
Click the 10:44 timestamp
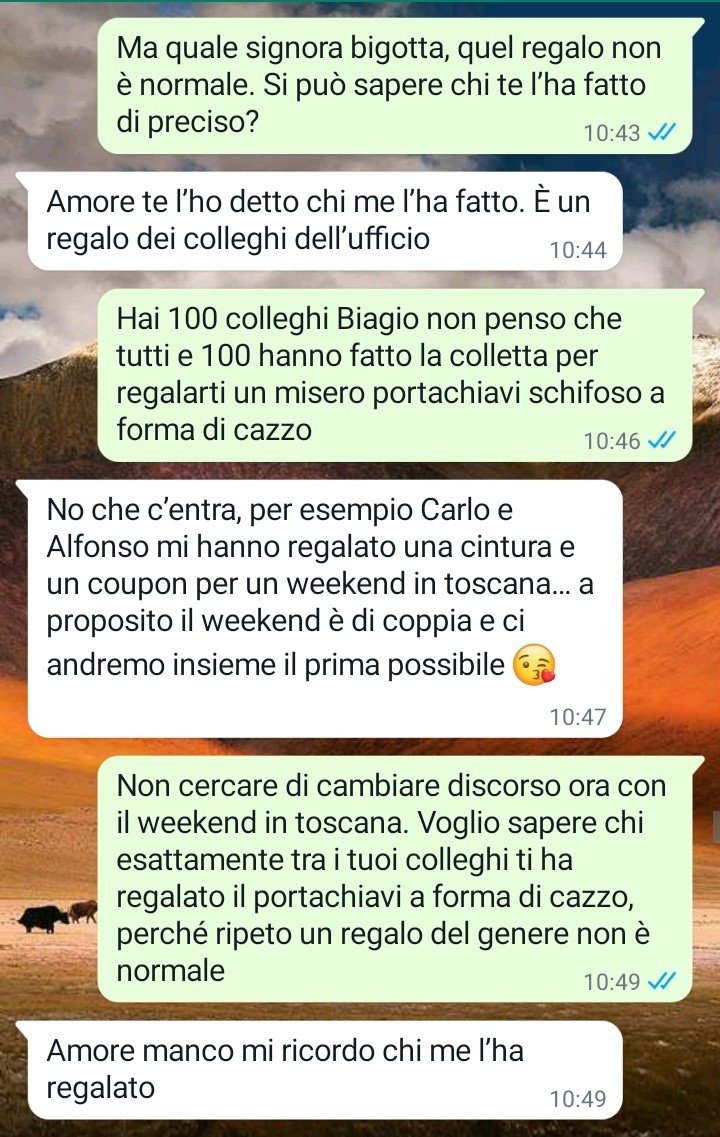point(578,249)
